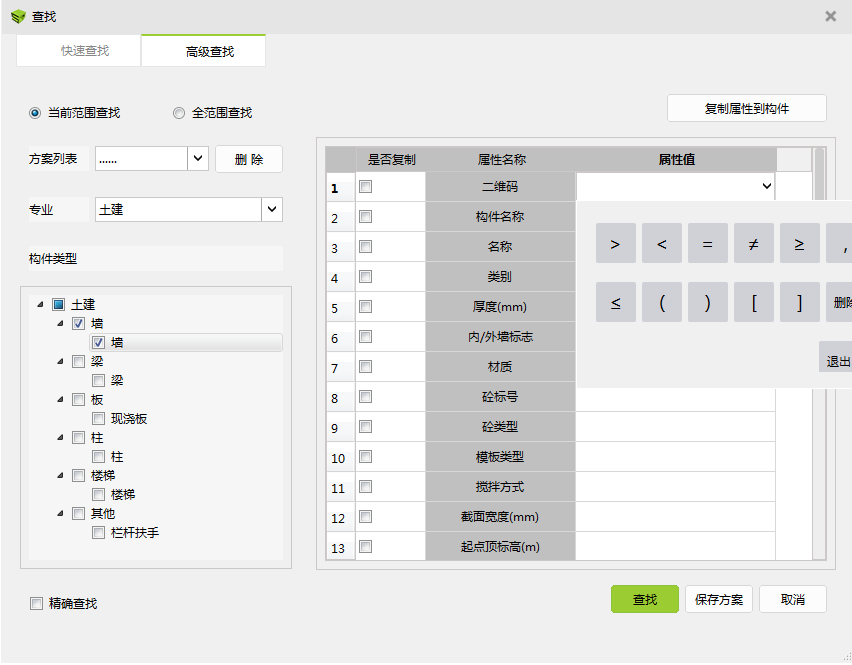Collapse the 板 category node
The image size is (852, 665).
tap(60, 400)
